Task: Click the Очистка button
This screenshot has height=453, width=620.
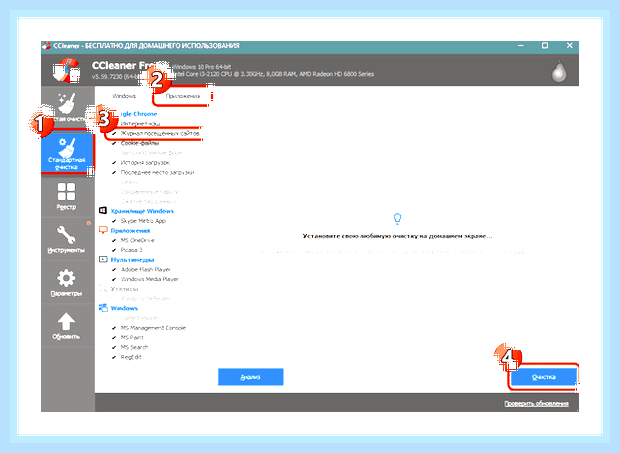Action: point(544,377)
